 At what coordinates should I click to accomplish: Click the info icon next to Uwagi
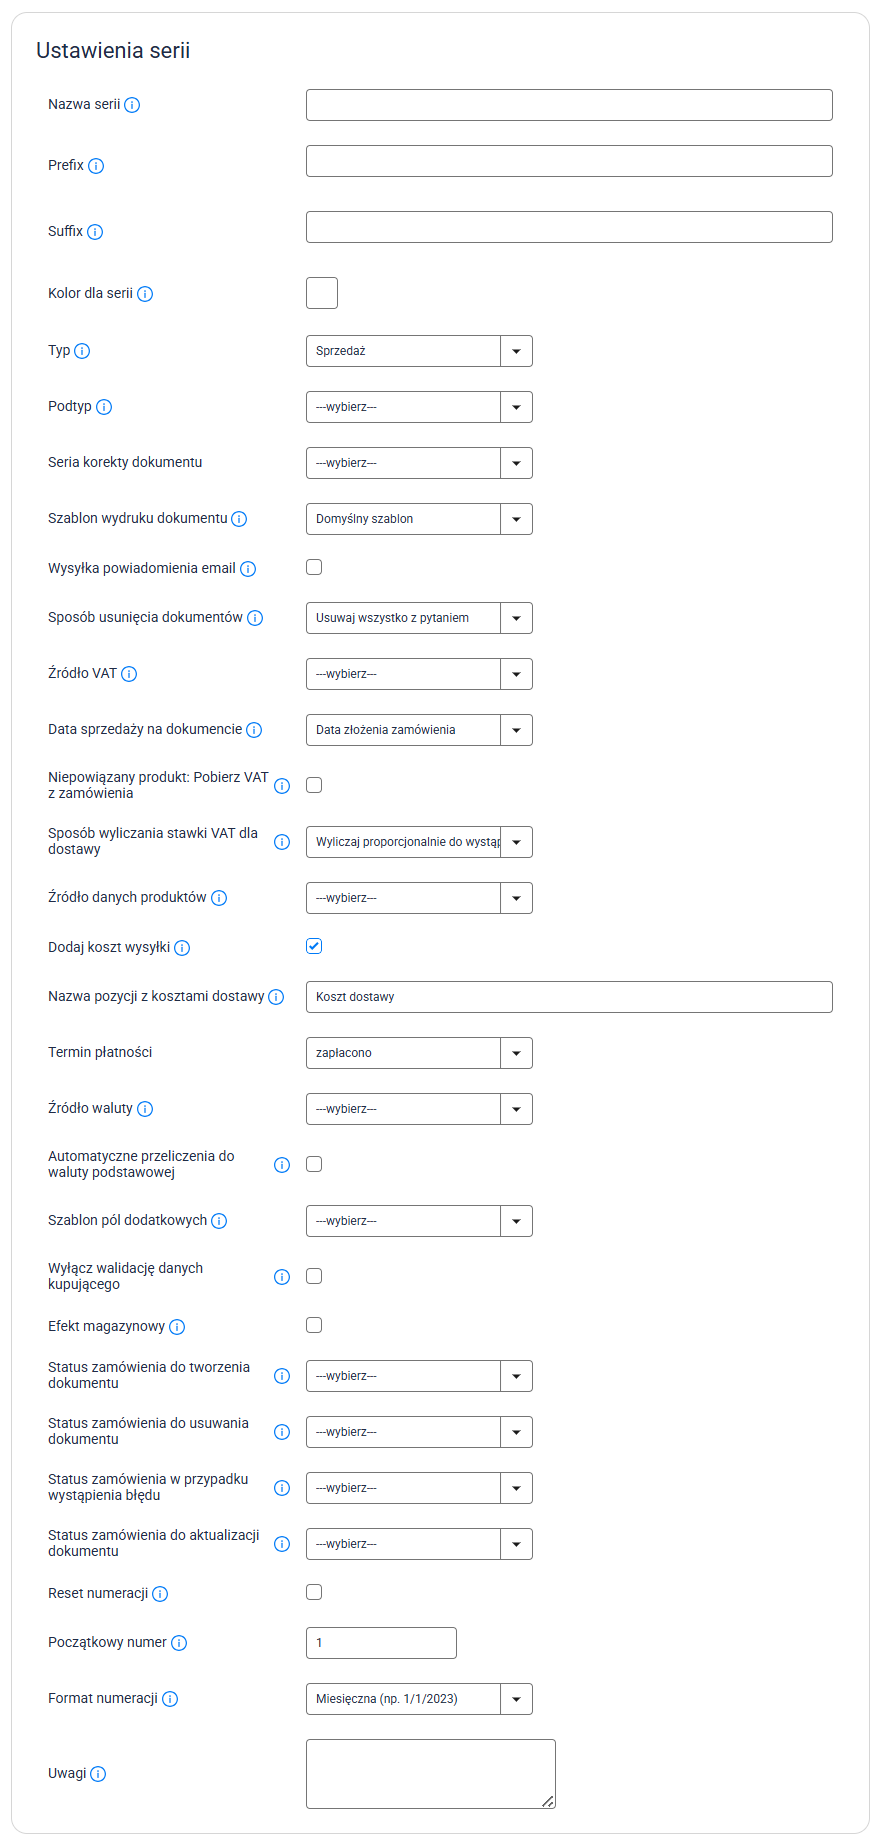point(98,1774)
